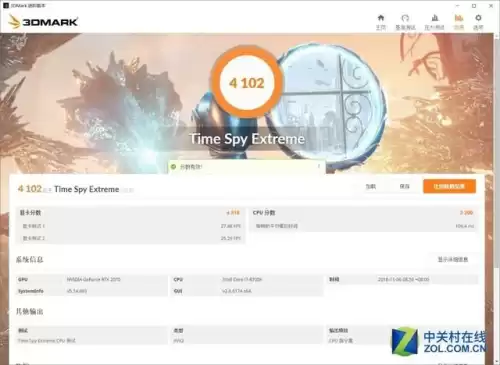The width and height of the screenshot is (500, 365).
Task: Maximize the 3DMark window
Action: pyautogui.click(x=474, y=6)
